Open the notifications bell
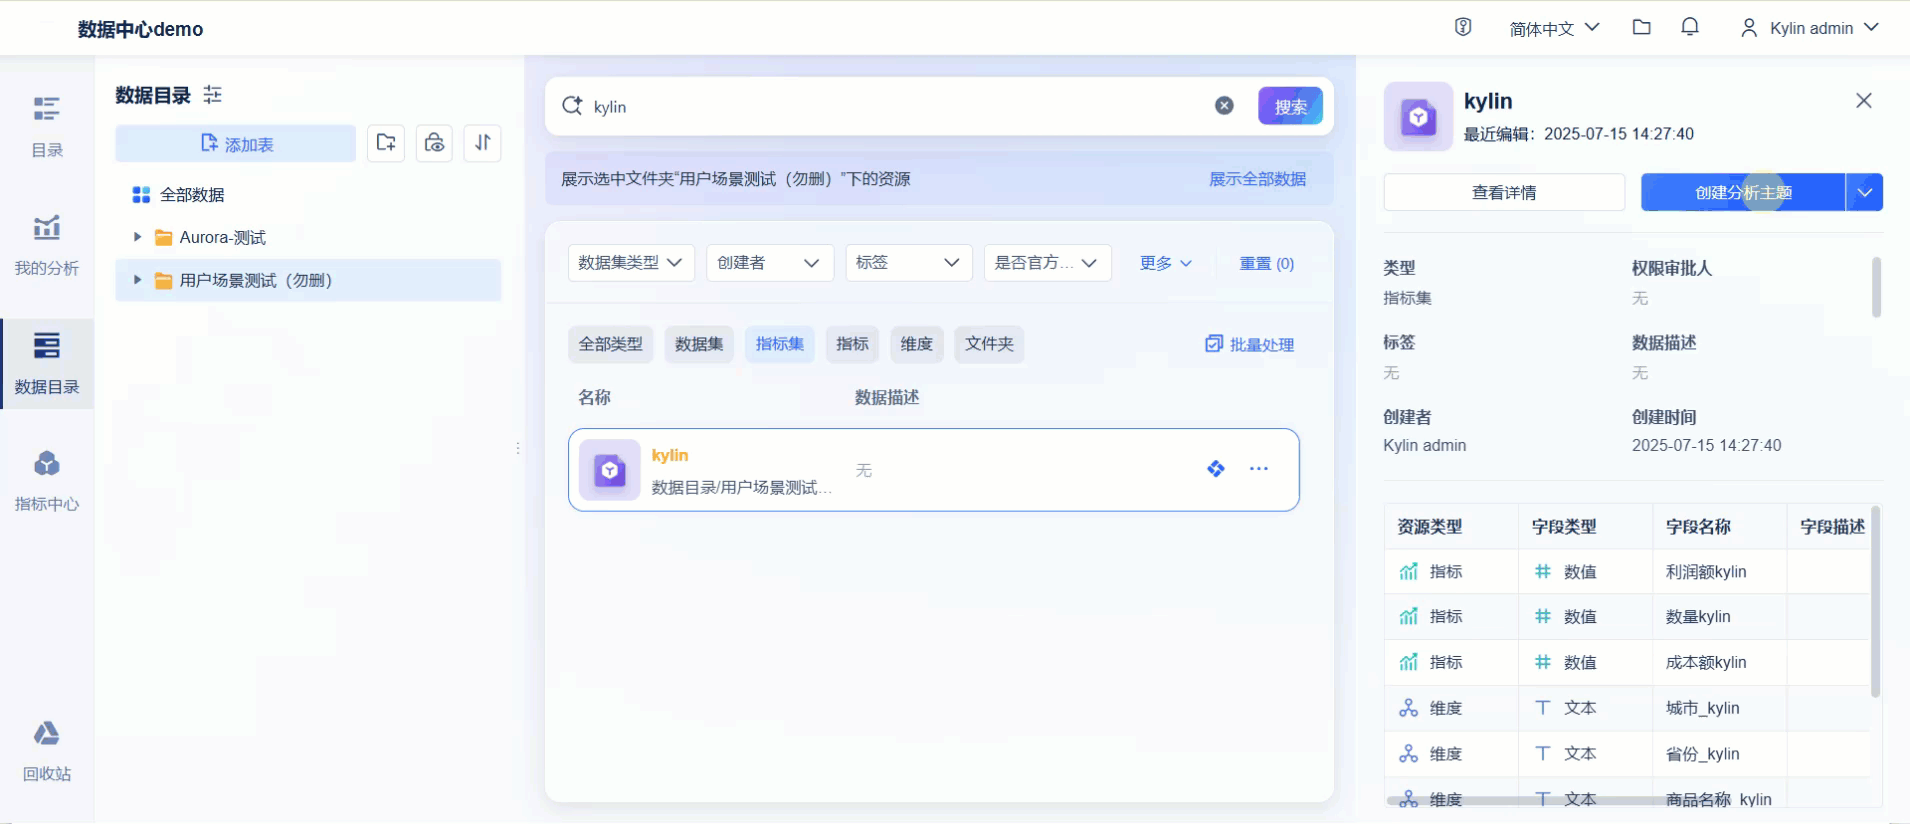 1690,28
